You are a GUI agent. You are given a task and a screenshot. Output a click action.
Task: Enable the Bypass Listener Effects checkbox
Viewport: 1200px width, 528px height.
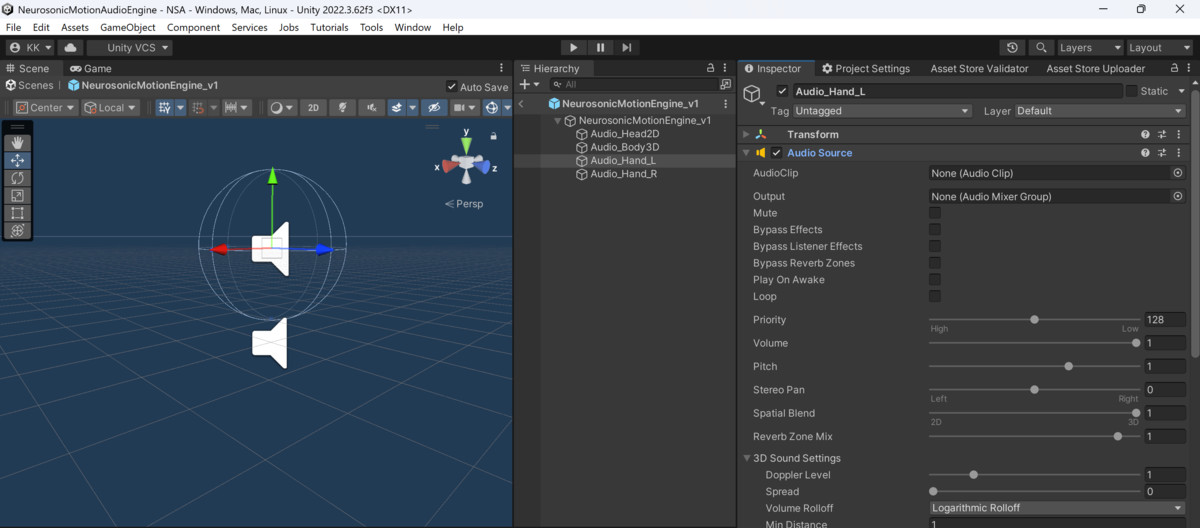coord(935,246)
